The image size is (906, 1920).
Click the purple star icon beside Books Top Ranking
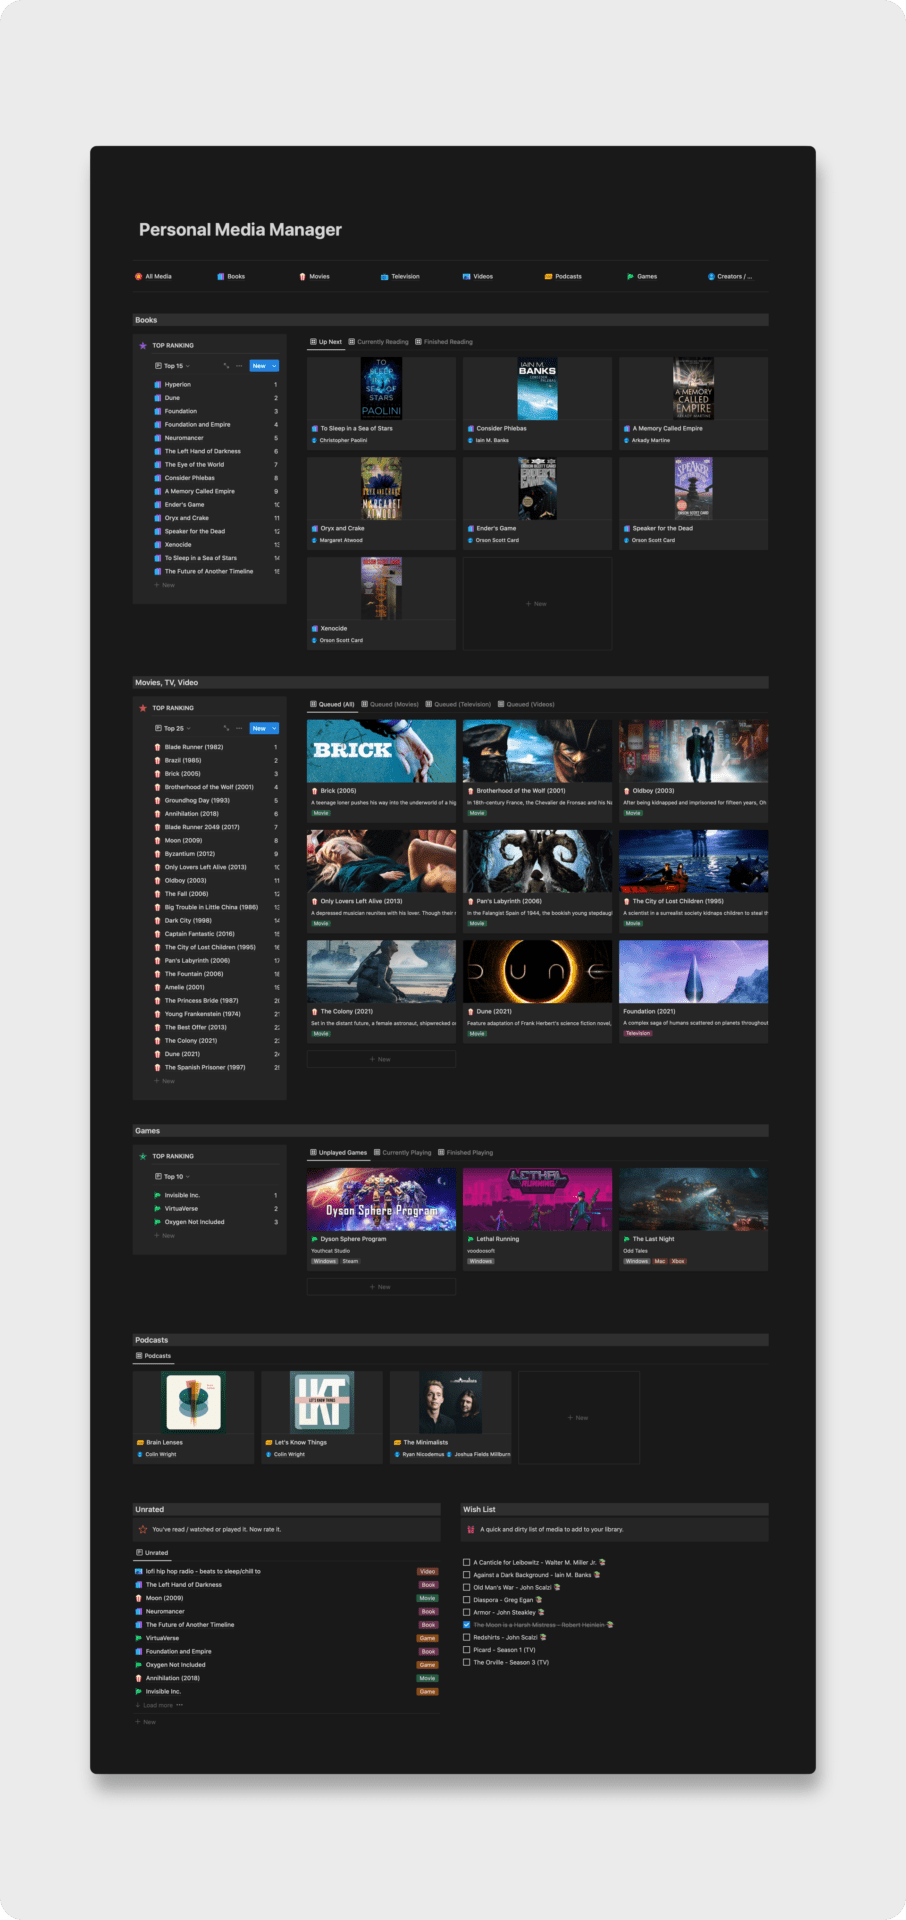(x=143, y=345)
